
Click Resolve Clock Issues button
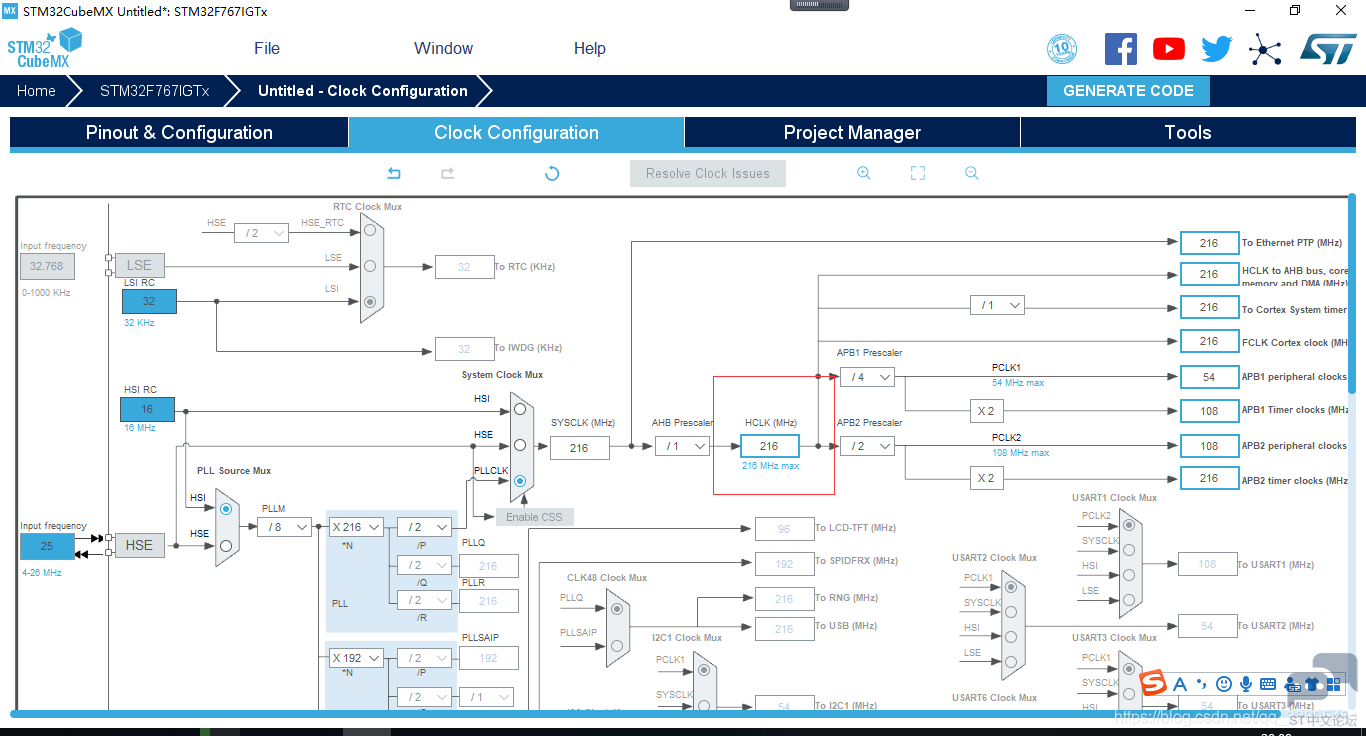(708, 173)
